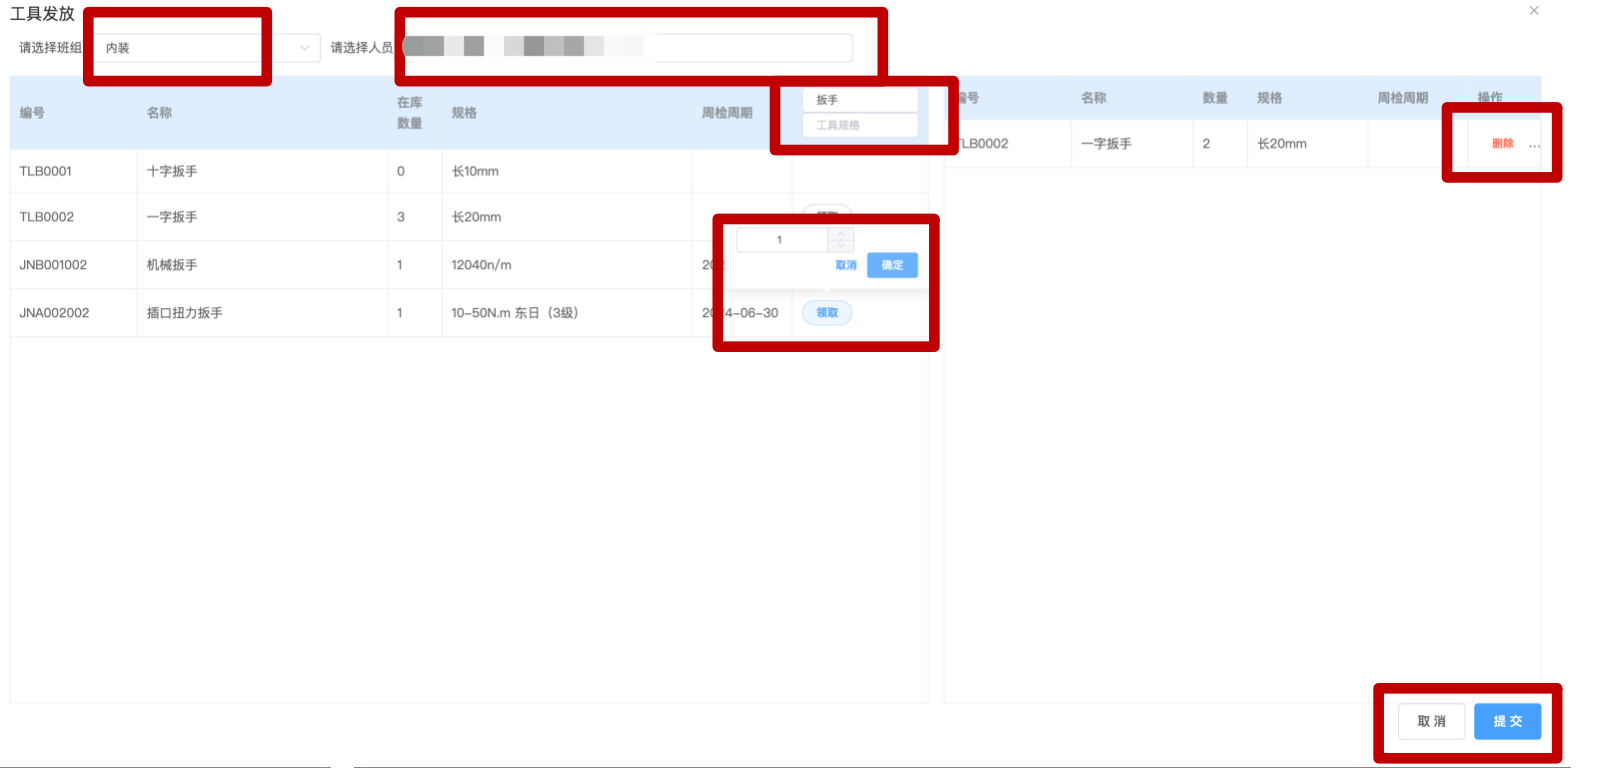Image resolution: width=1618 pixels, height=768 pixels.
Task: Click the 请选择班组 label
Action: [x=50, y=48]
